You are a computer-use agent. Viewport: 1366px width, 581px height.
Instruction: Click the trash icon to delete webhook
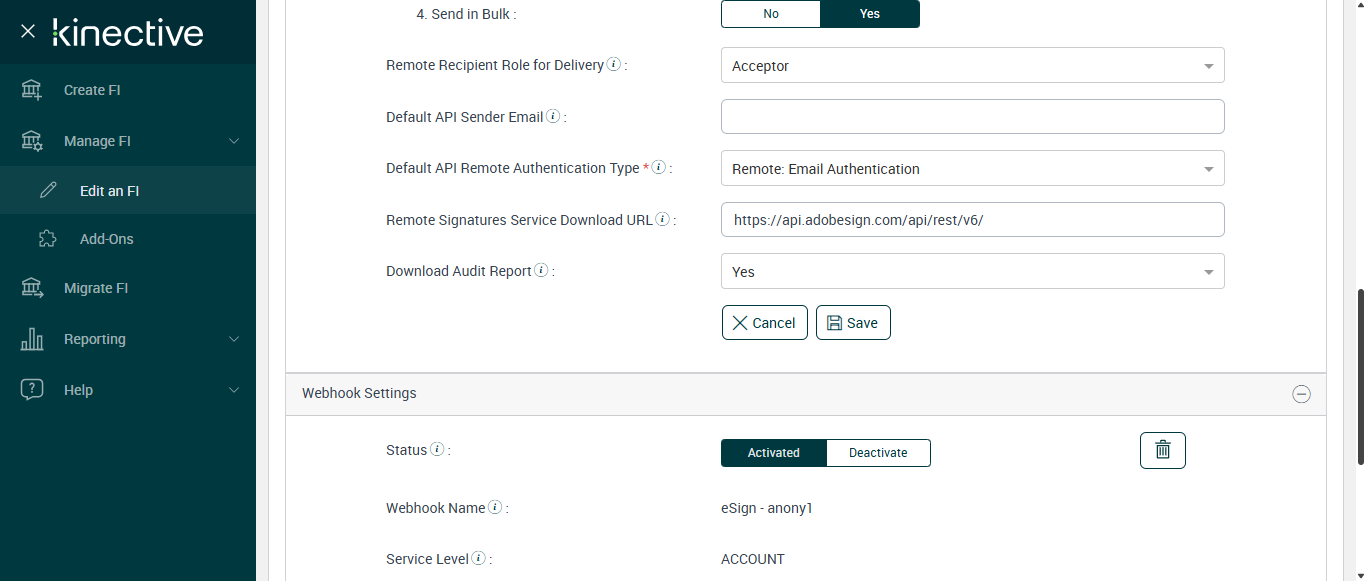[1162, 450]
